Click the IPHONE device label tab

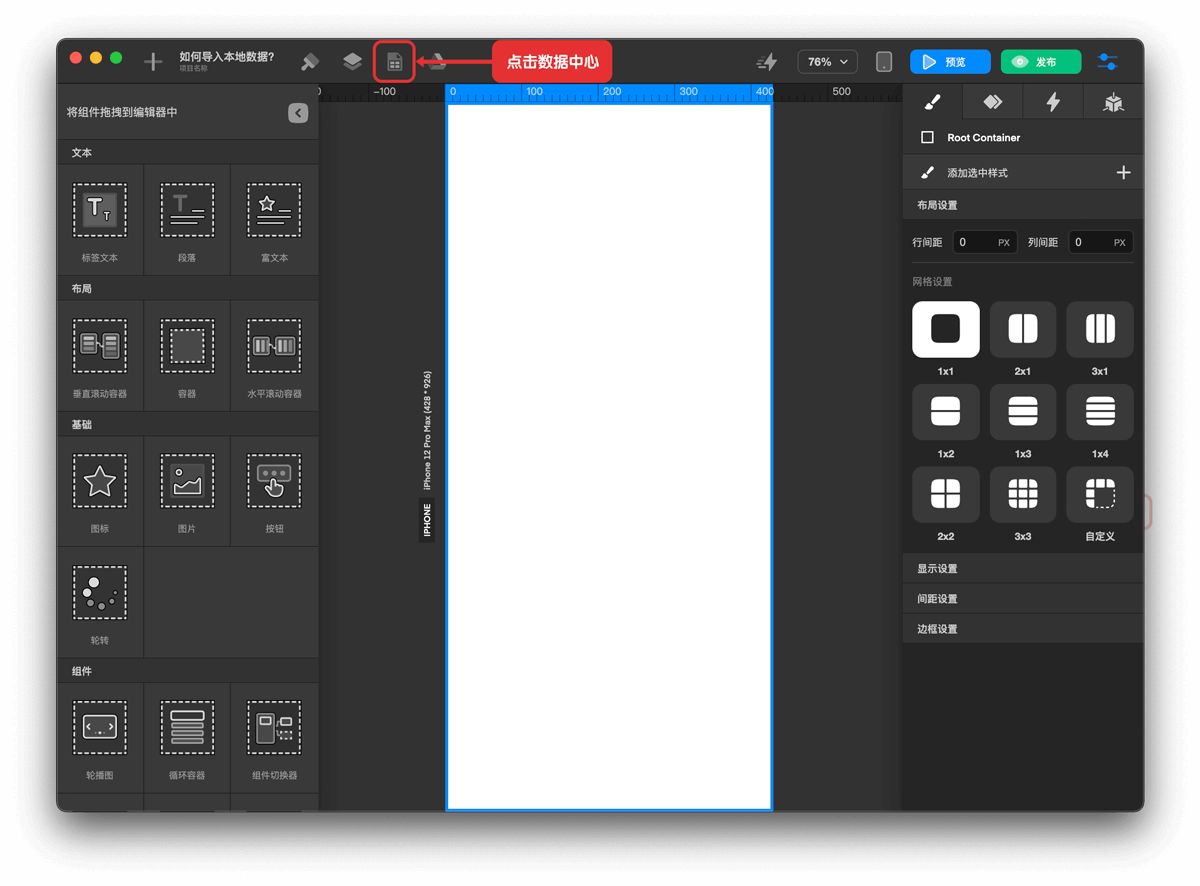coord(427,520)
